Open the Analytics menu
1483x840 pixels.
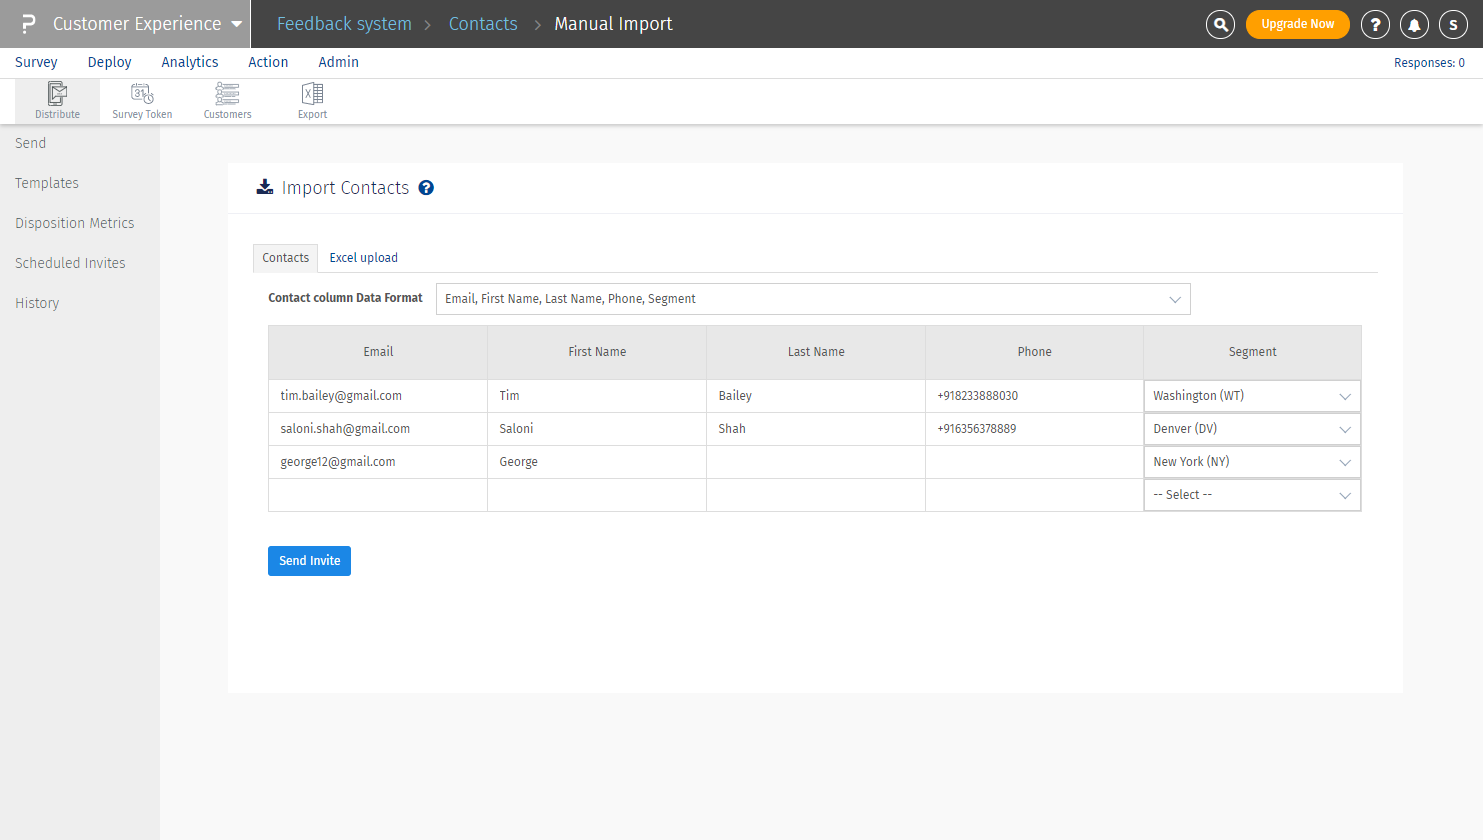[189, 62]
